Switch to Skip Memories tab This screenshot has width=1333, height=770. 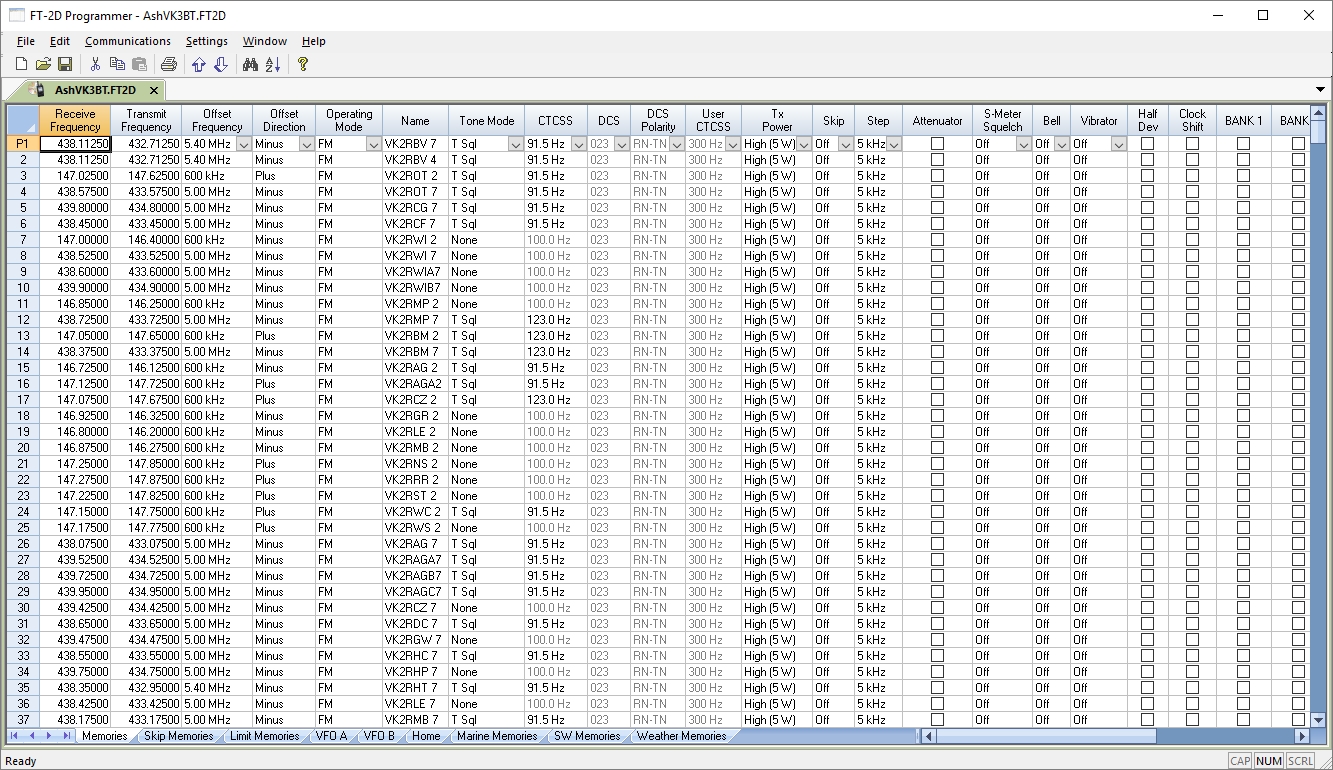point(178,736)
